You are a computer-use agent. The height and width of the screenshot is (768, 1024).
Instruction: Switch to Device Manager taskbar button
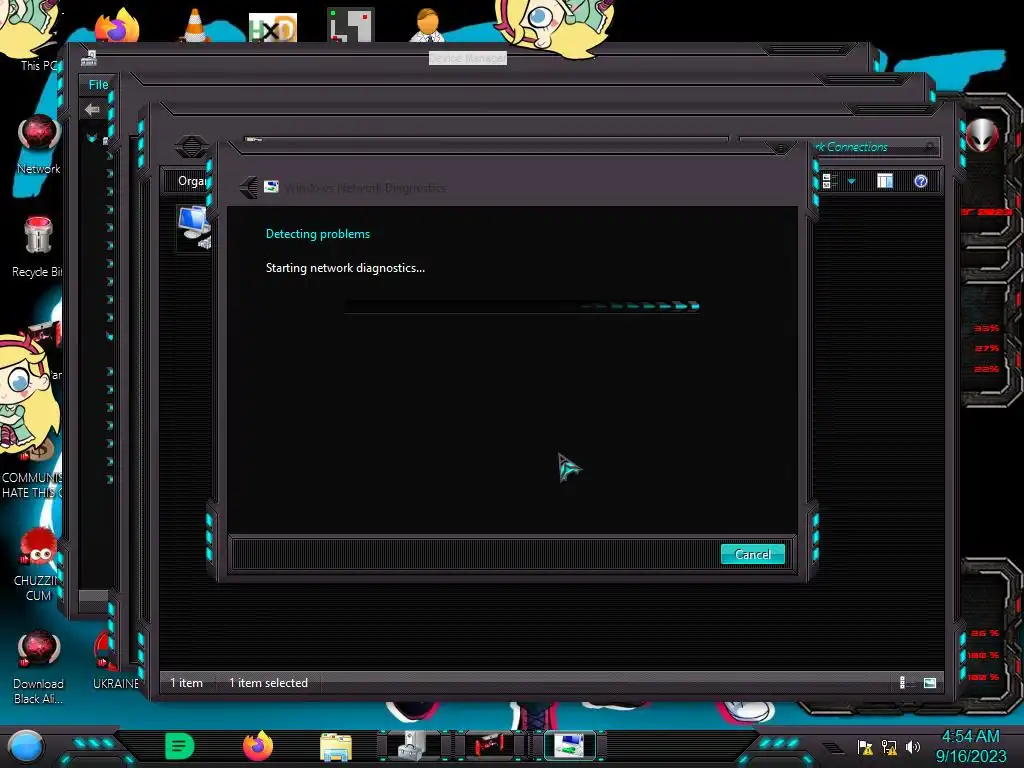[413, 746]
